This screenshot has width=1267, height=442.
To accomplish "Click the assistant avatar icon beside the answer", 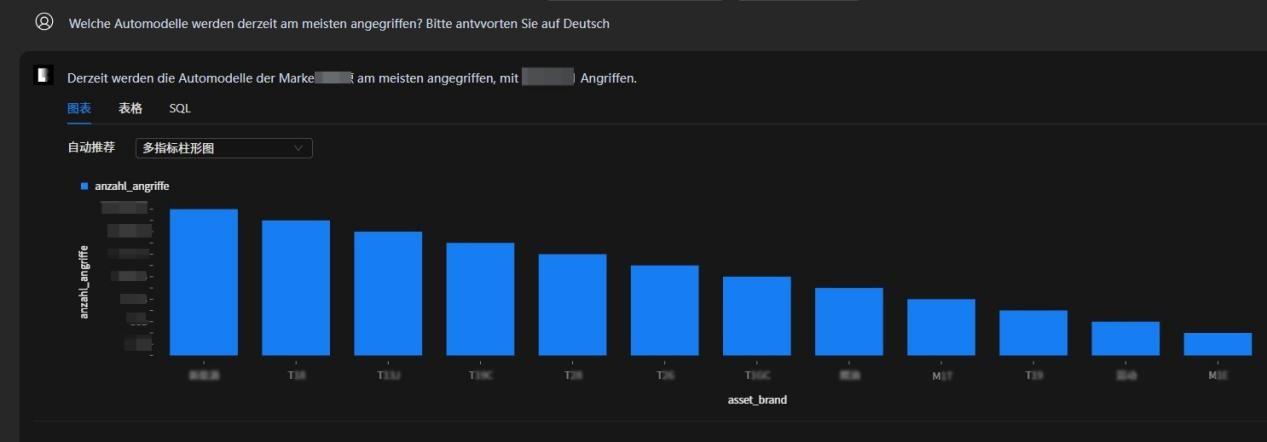I will 43,76.
